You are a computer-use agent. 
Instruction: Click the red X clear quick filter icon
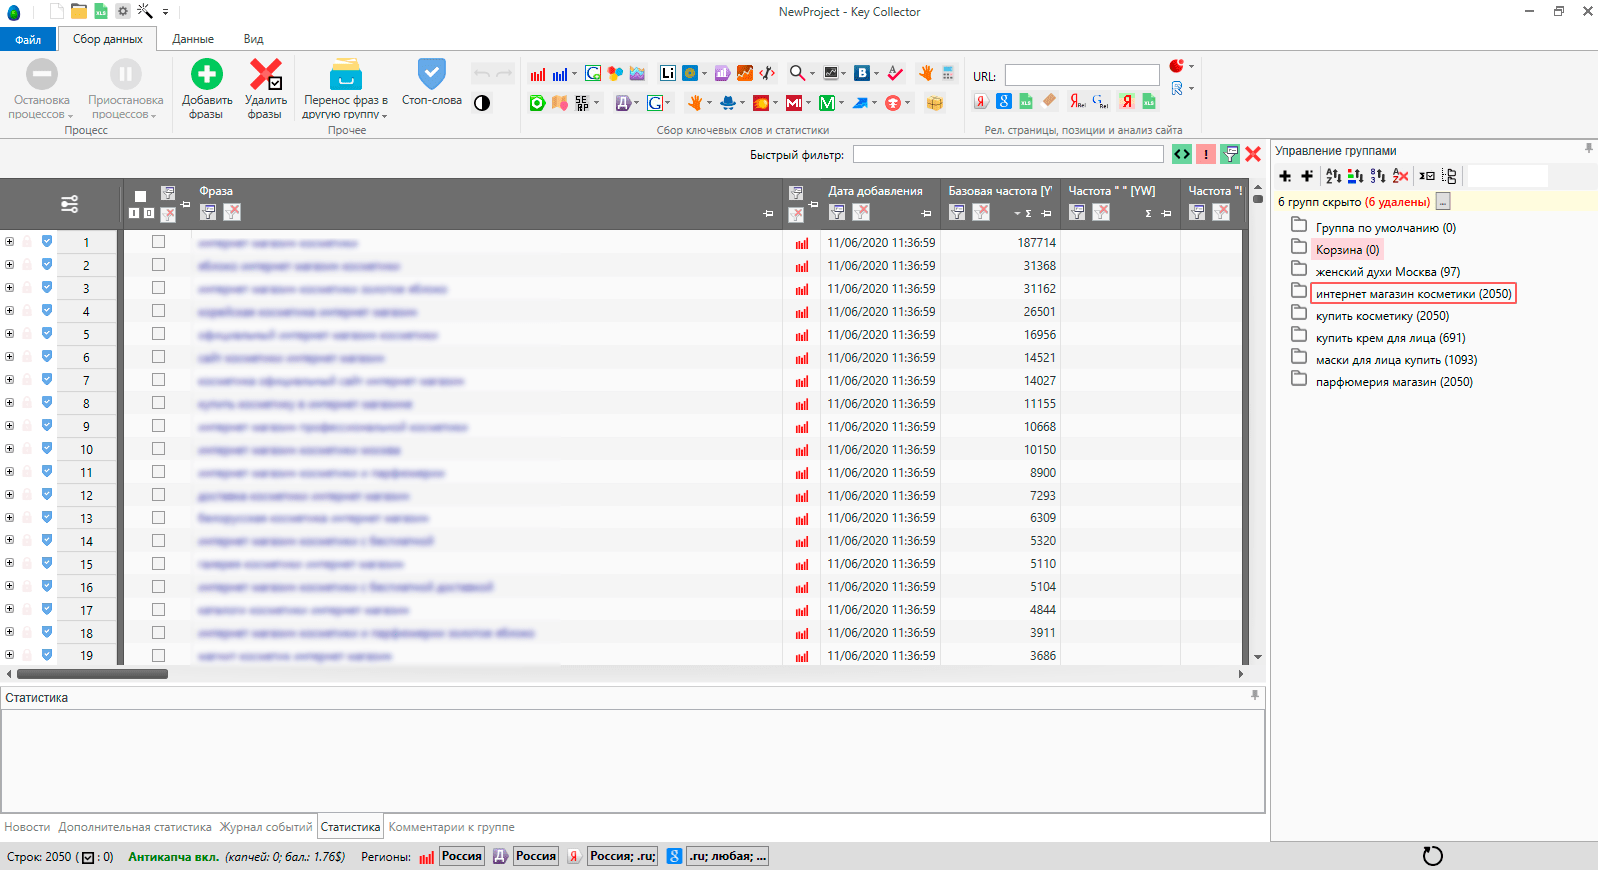click(1253, 154)
